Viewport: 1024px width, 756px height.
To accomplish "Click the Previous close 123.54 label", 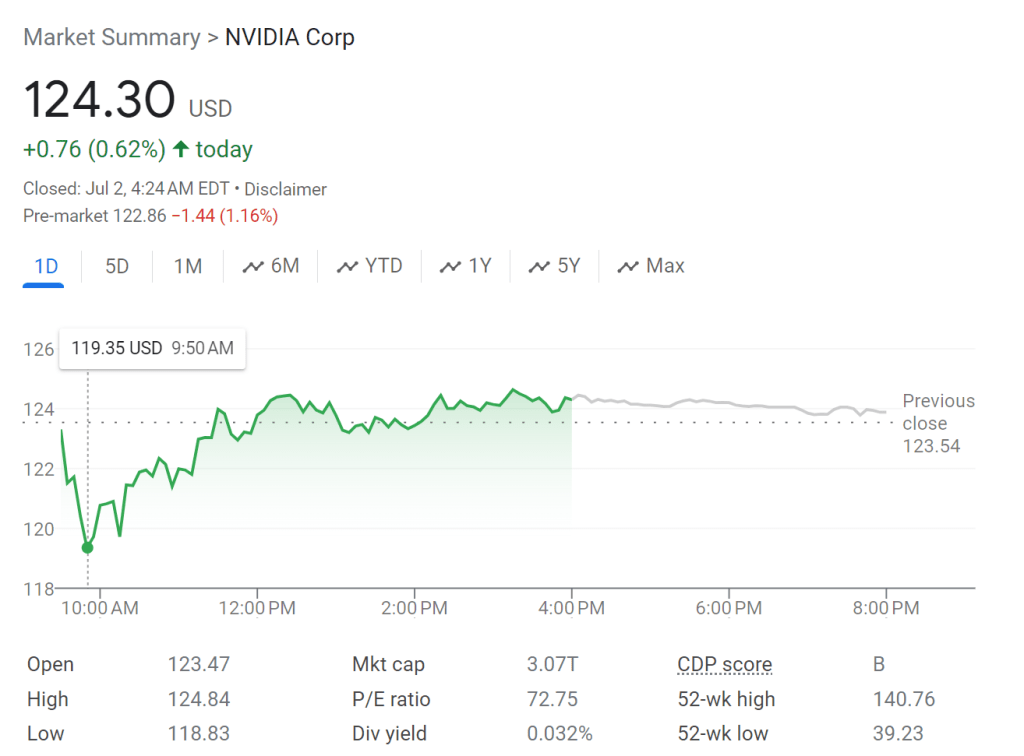I will [x=937, y=423].
